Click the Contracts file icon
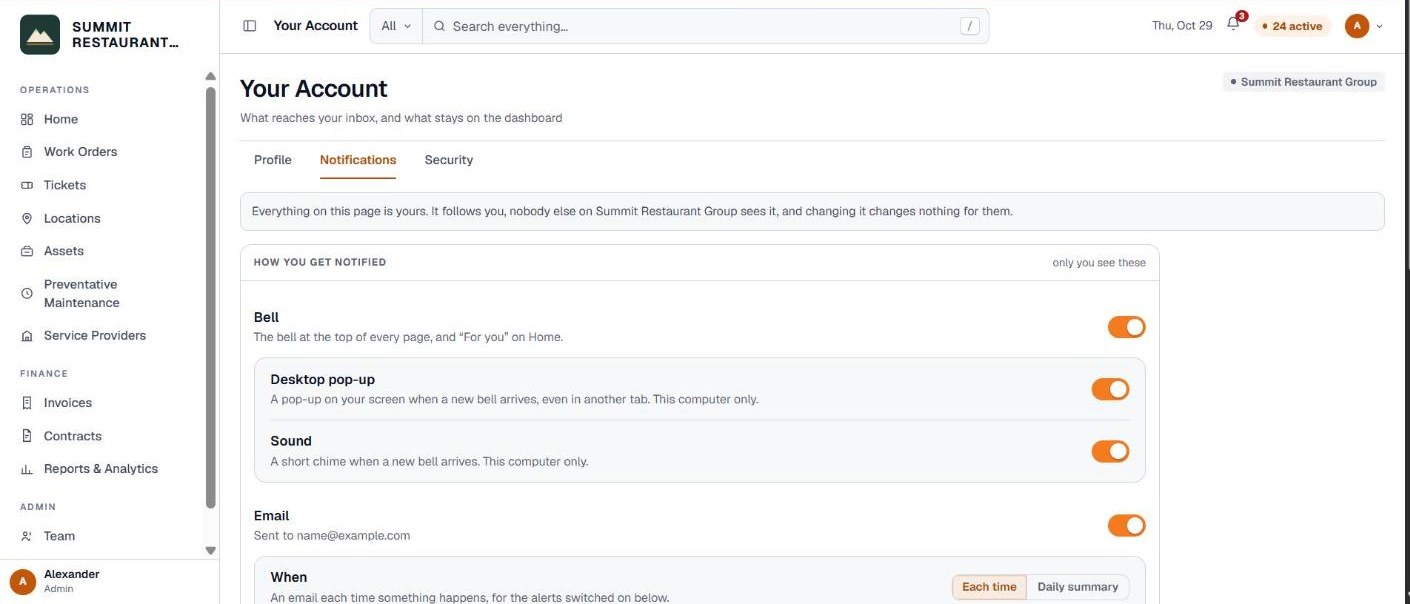Image resolution: width=1410 pixels, height=604 pixels. [27, 436]
